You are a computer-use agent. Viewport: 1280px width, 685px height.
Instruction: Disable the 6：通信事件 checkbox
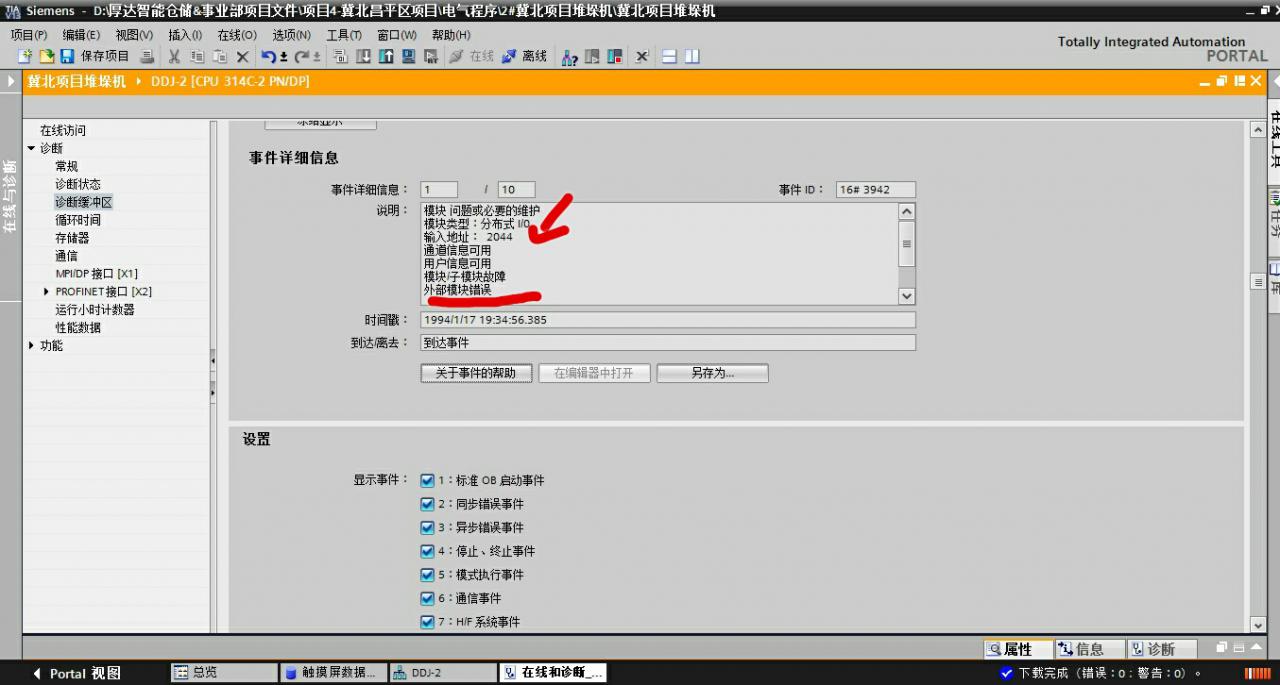tap(428, 598)
